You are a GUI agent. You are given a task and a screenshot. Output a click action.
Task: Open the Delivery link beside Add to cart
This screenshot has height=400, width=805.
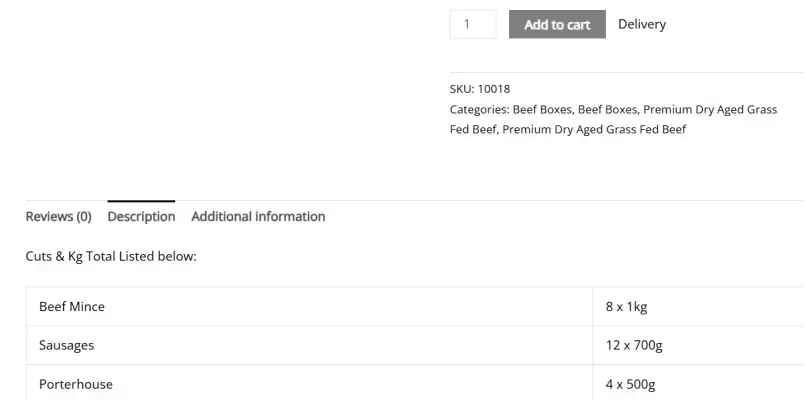click(x=642, y=24)
